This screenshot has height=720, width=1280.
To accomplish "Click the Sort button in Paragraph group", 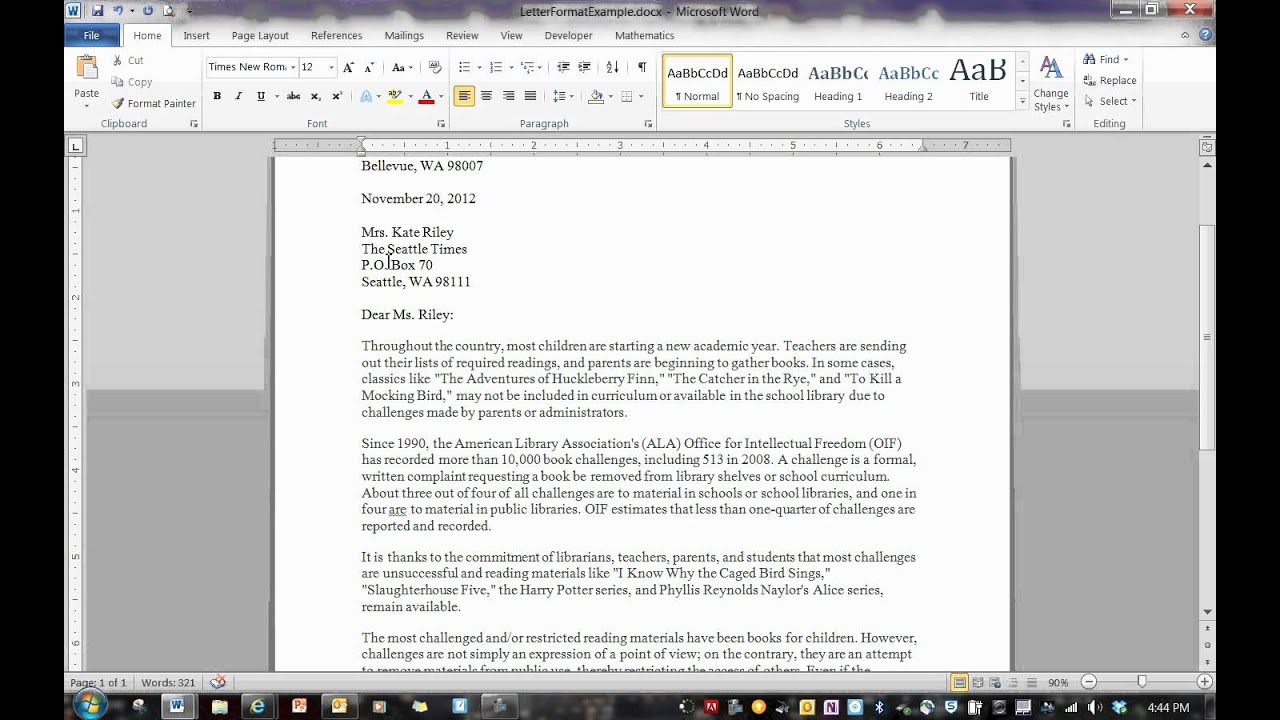I will 613,67.
